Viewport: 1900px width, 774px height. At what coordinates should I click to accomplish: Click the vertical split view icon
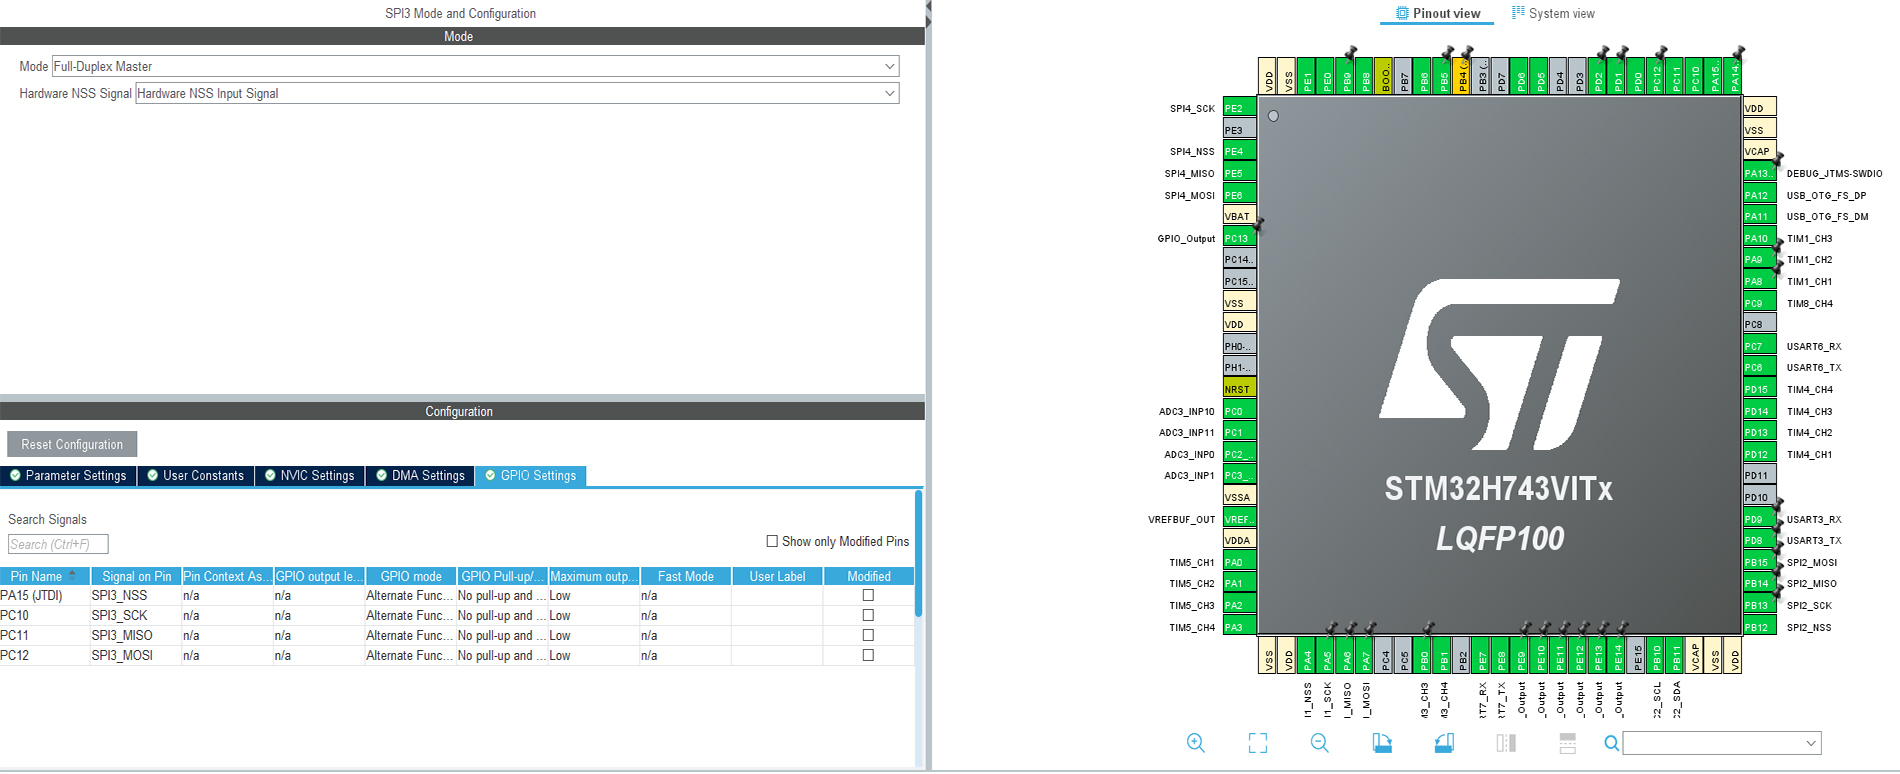coord(1506,743)
